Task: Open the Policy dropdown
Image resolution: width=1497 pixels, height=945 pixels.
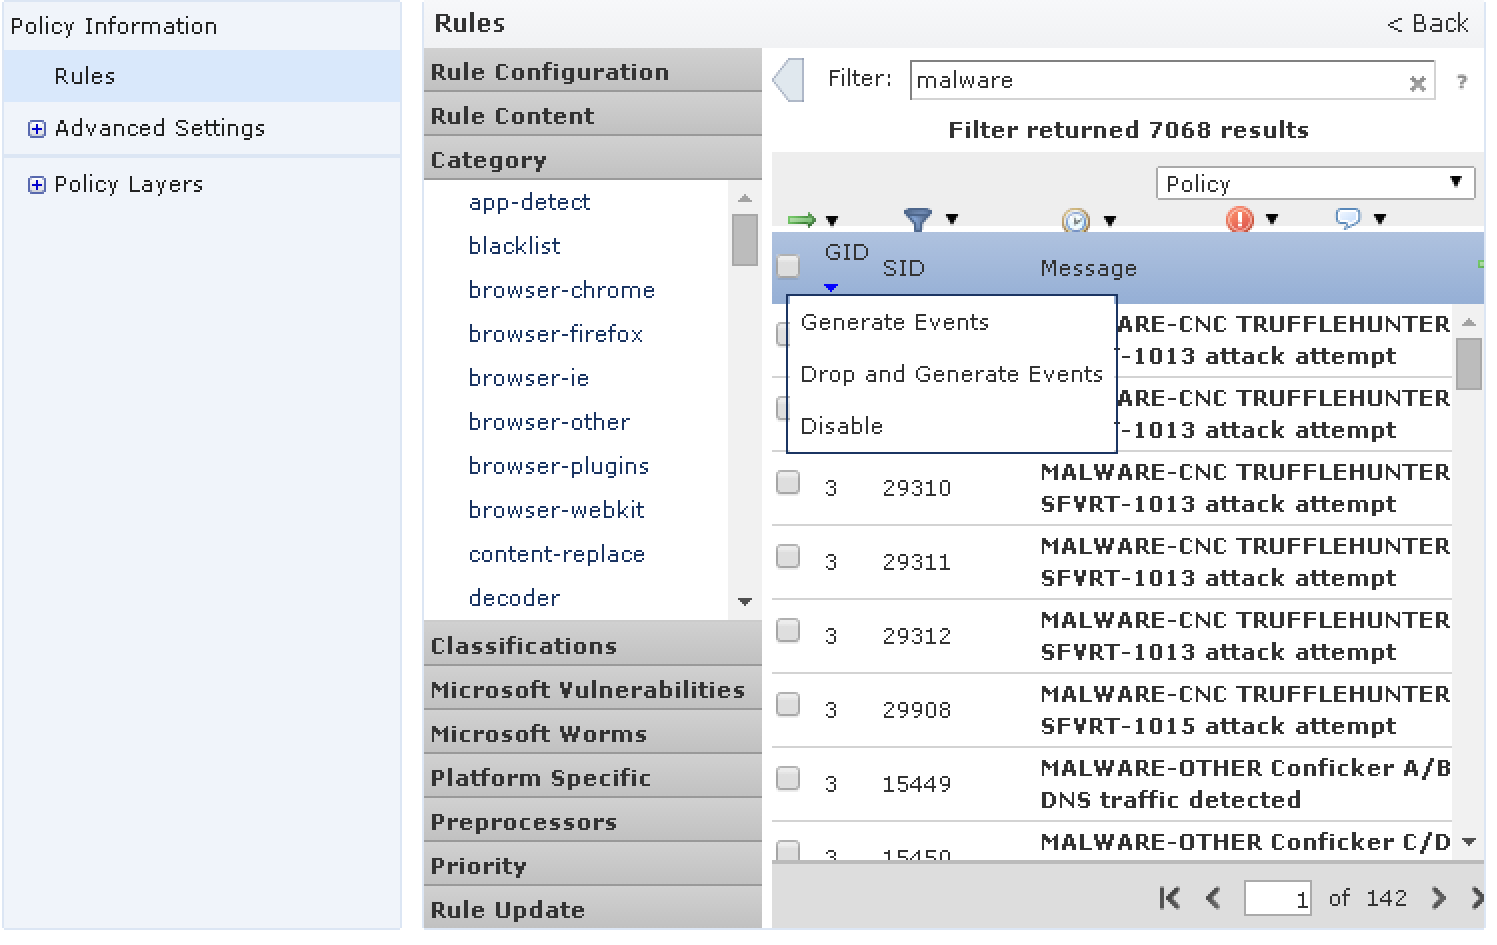Action: point(1314,184)
